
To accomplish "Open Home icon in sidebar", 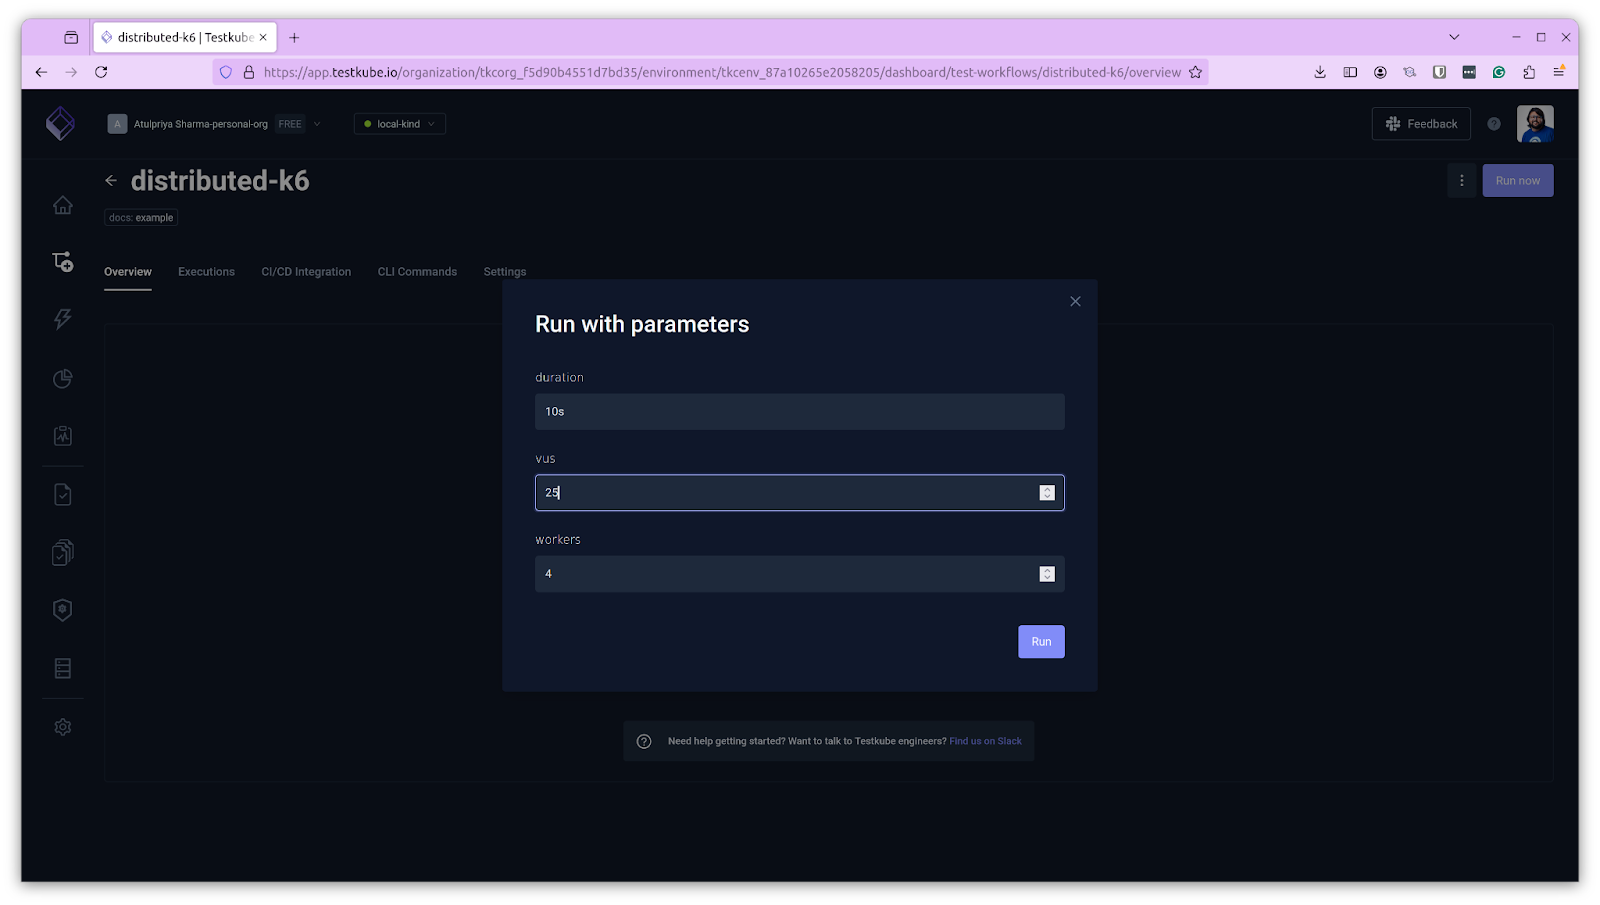I will (62, 205).
